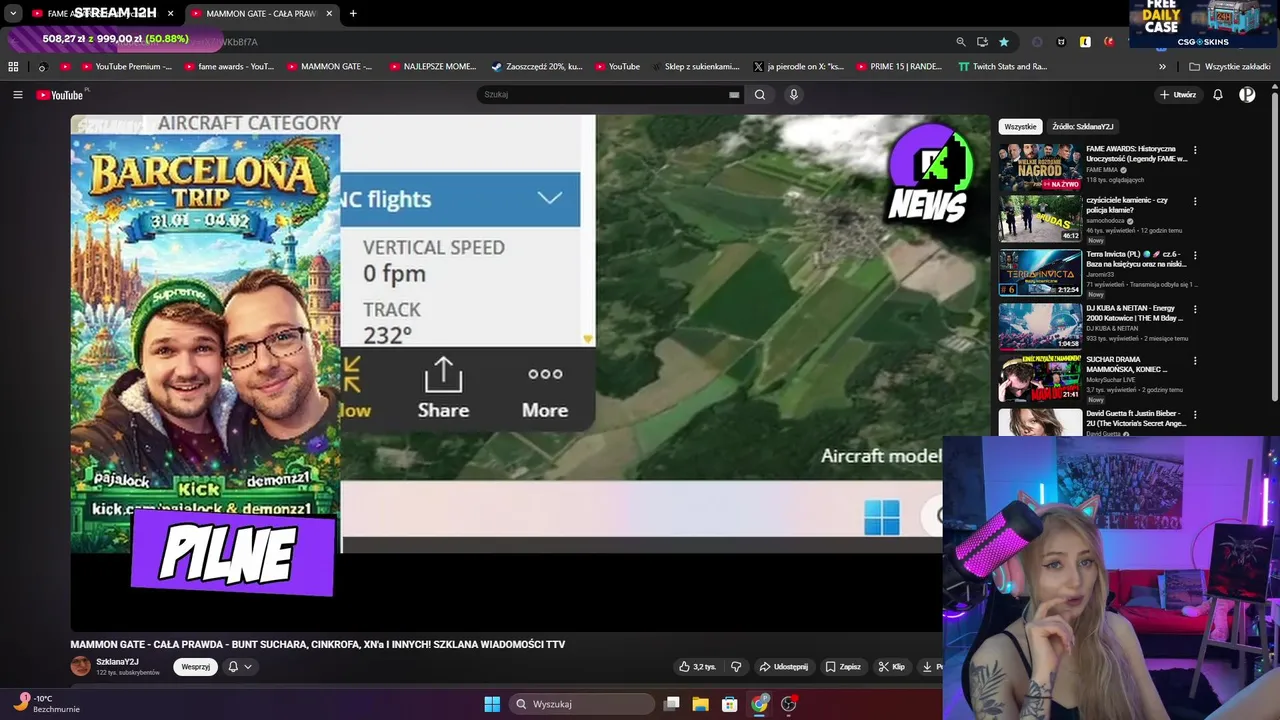Open the on-screen keyboard icon in search box
The image size is (1280, 720).
[x=734, y=95]
